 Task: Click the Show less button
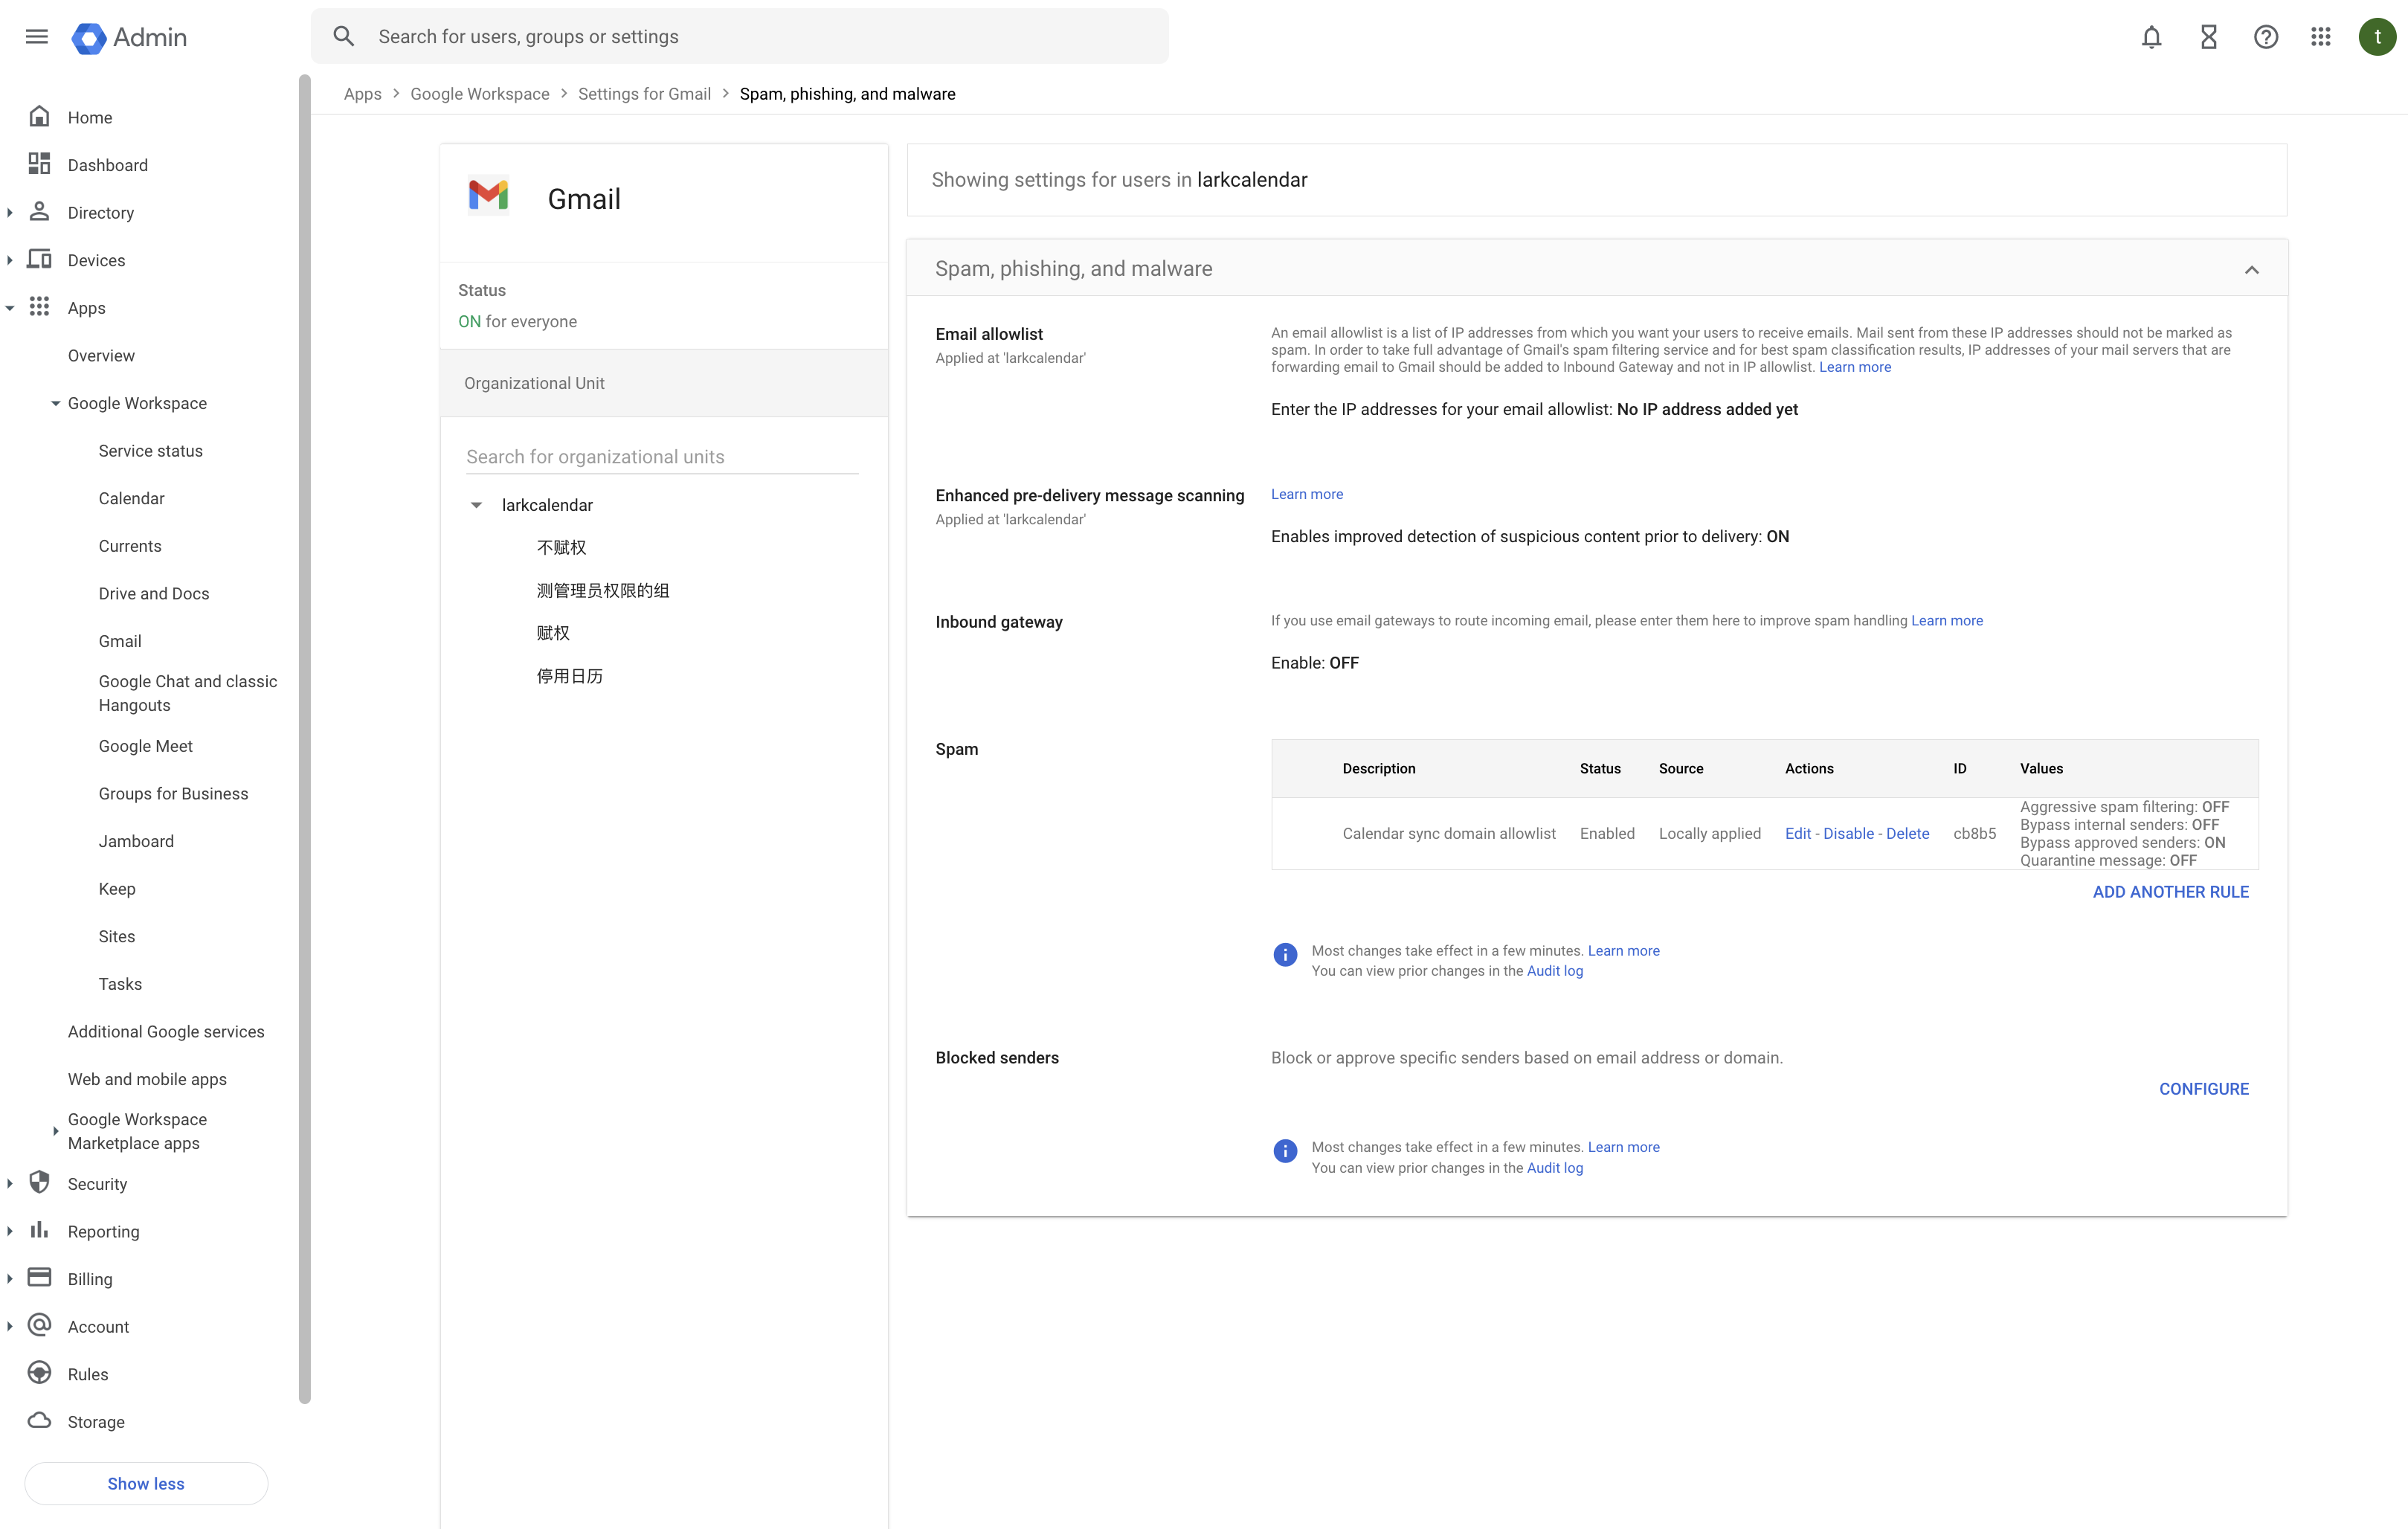(146, 1483)
